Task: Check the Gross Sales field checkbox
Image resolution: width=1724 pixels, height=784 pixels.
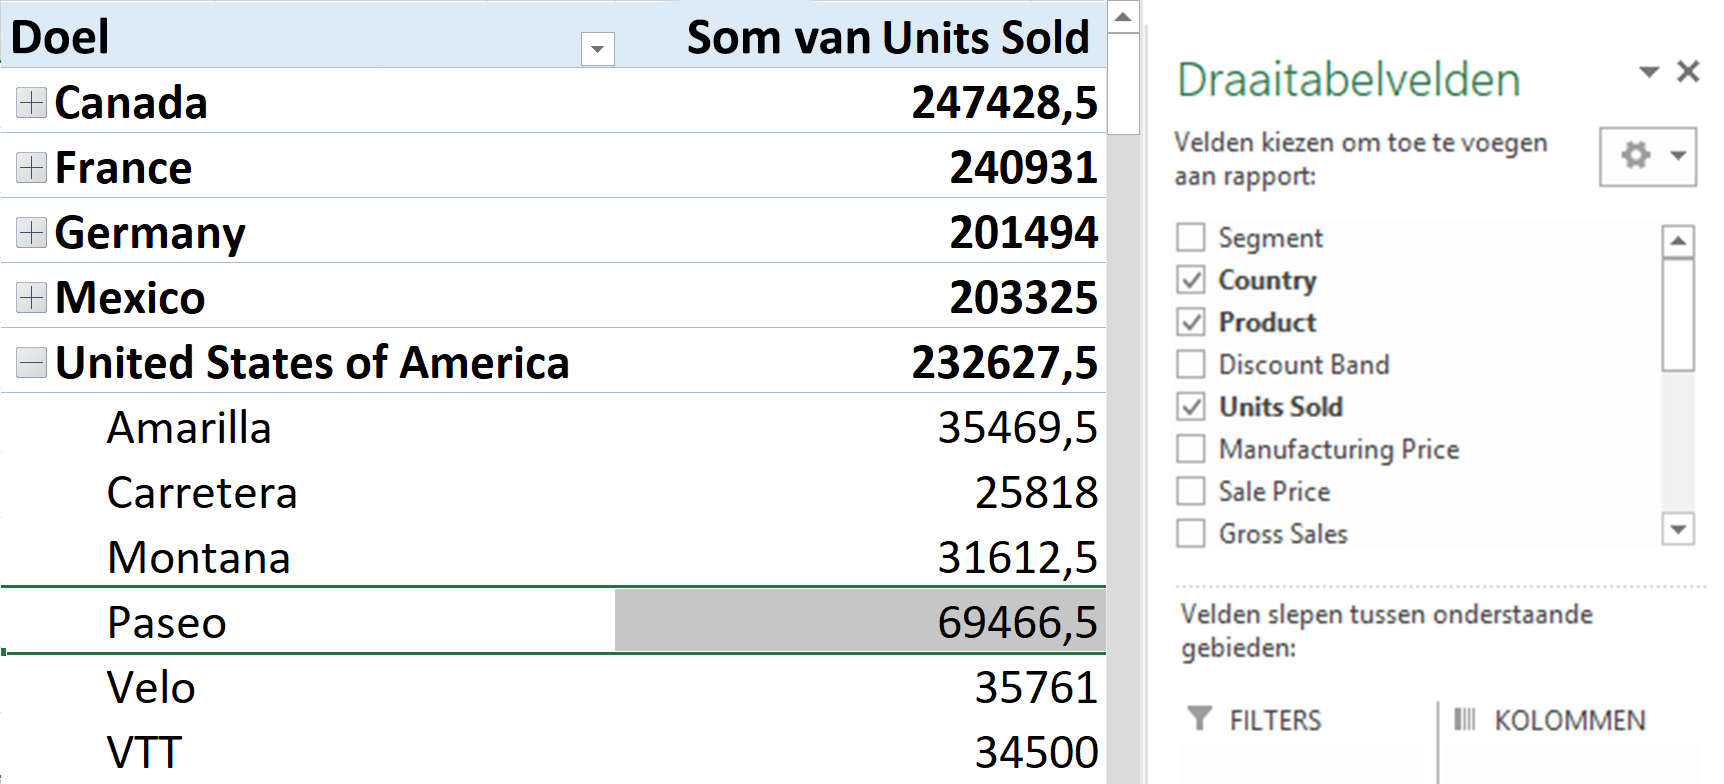Action: click(1191, 533)
